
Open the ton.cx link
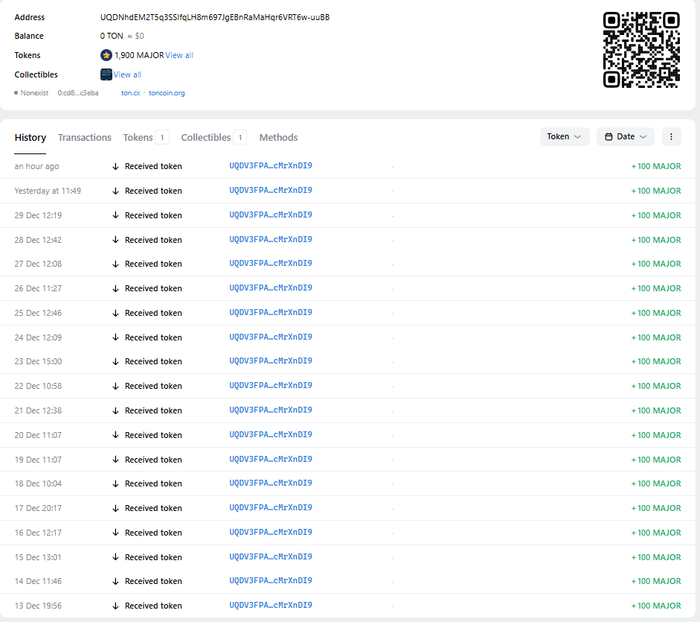(x=130, y=93)
